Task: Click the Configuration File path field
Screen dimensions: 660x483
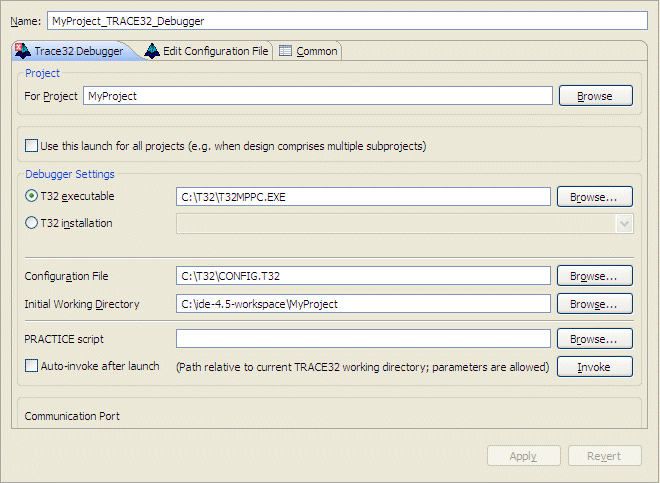Action: (363, 275)
